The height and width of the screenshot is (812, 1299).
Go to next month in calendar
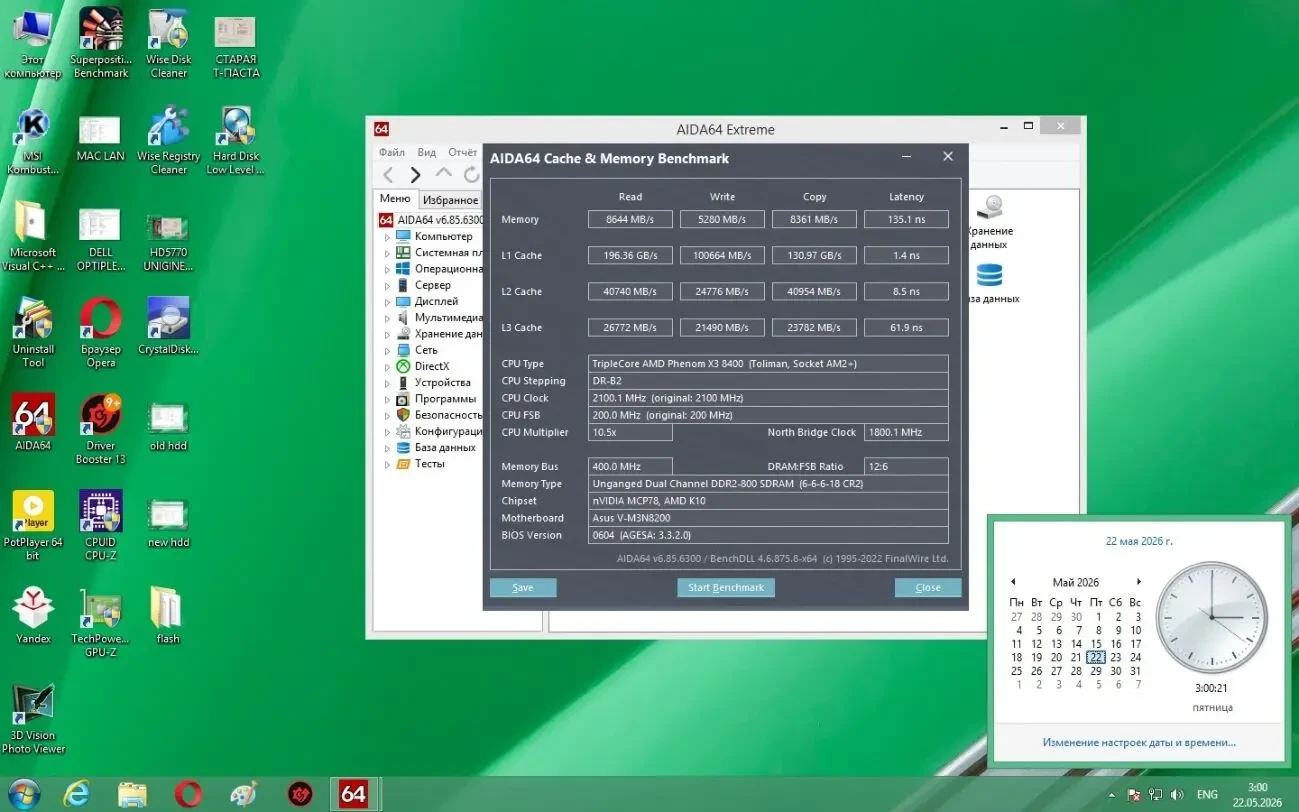(1138, 582)
